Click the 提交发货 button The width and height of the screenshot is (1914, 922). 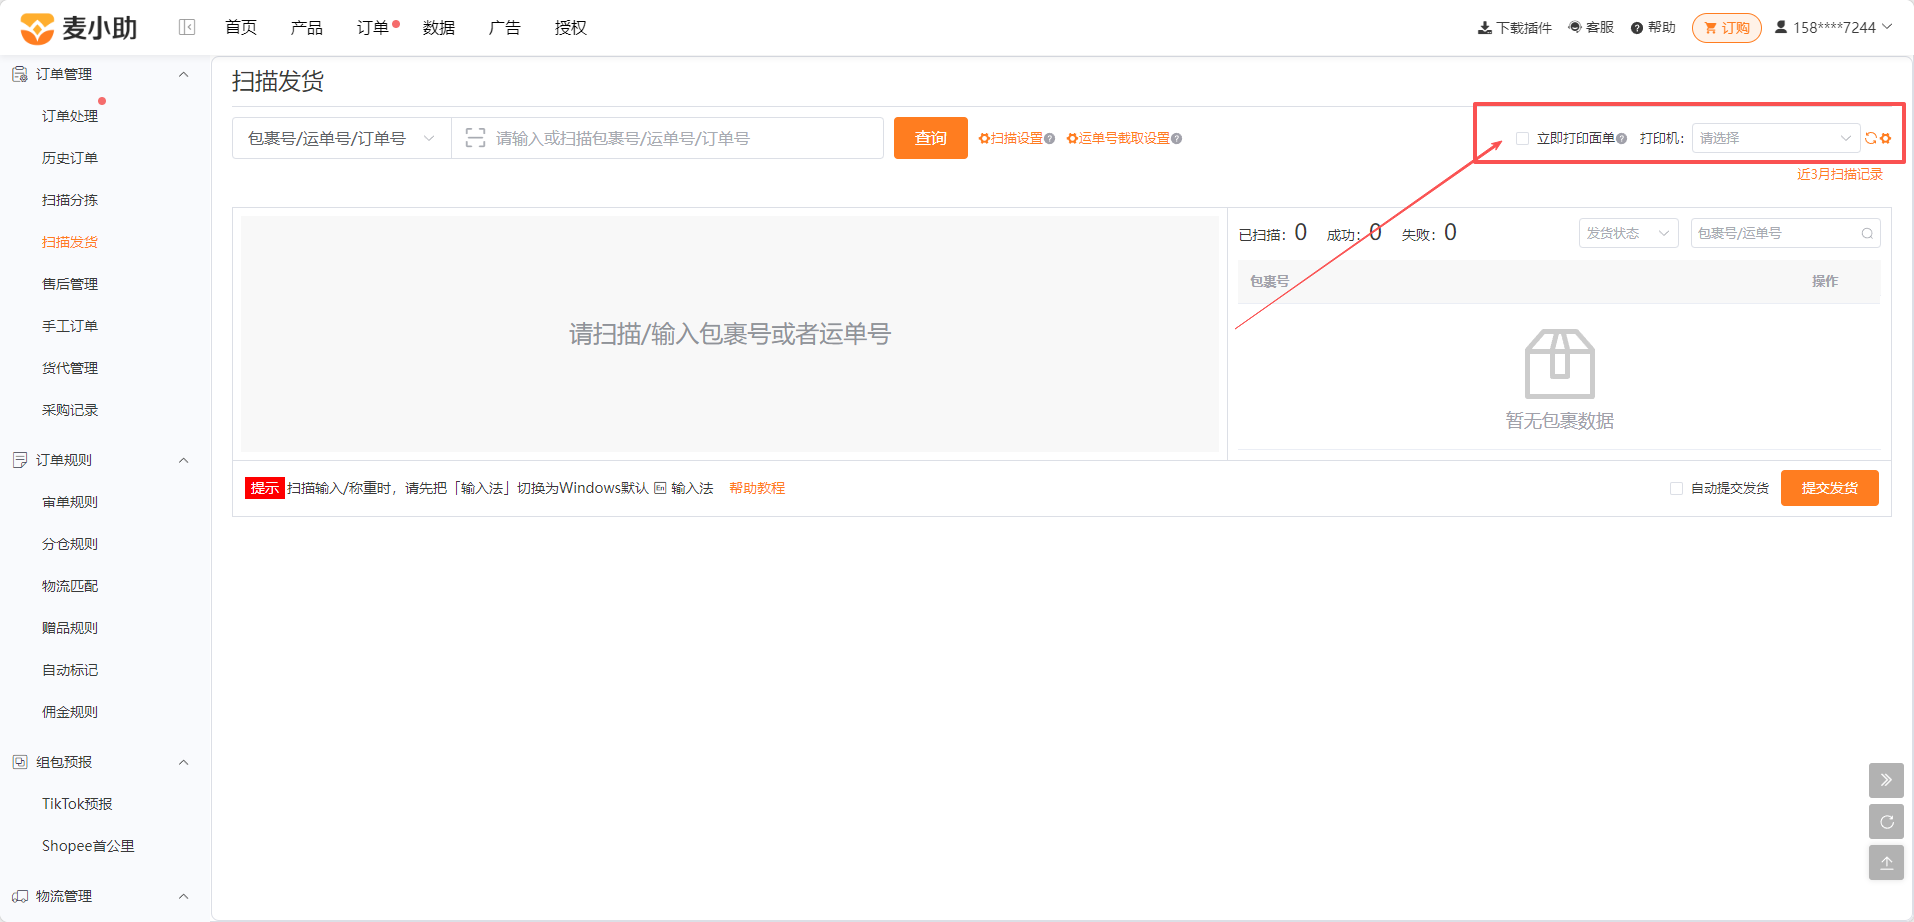[1830, 488]
